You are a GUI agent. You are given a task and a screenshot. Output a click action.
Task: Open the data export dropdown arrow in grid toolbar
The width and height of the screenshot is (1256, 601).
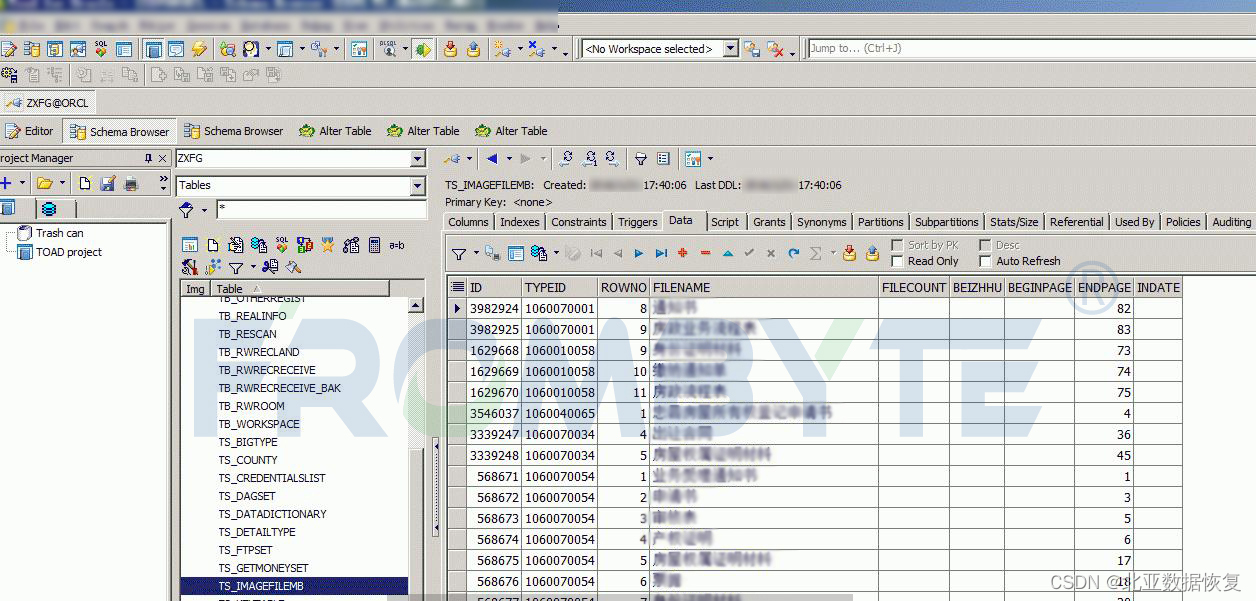pyautogui.click(x=556, y=254)
